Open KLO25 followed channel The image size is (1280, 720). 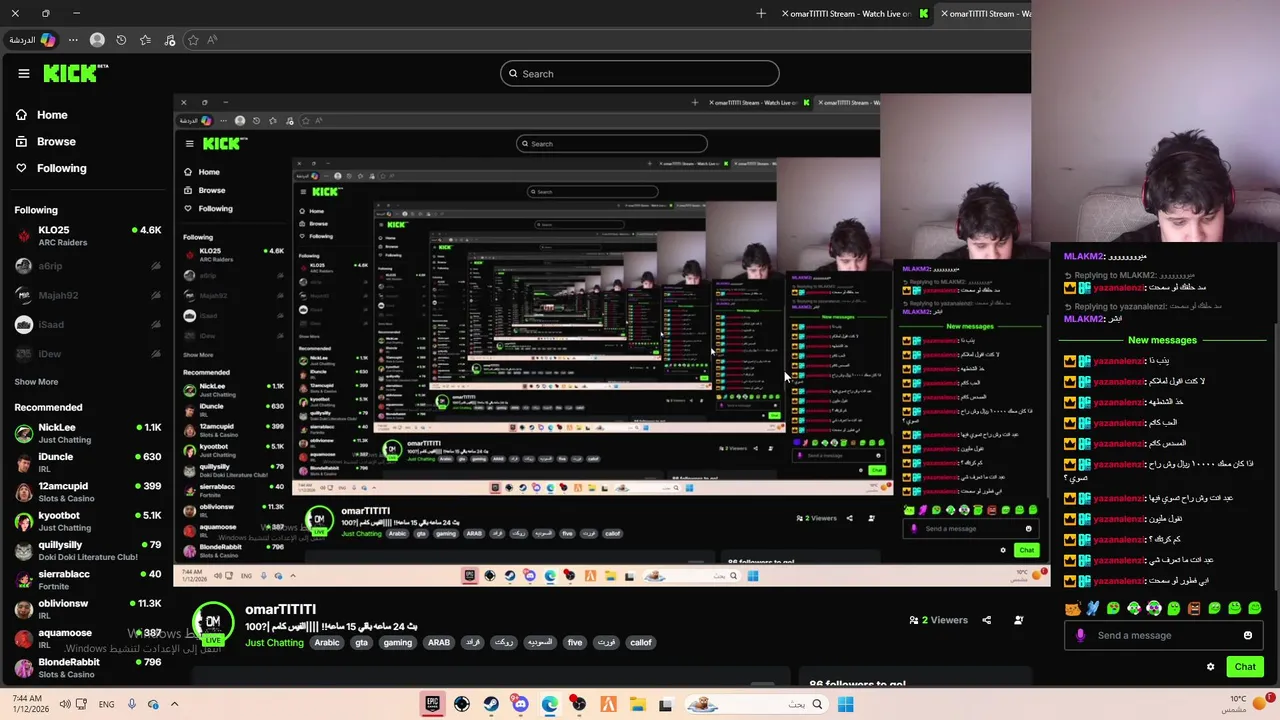pos(87,236)
